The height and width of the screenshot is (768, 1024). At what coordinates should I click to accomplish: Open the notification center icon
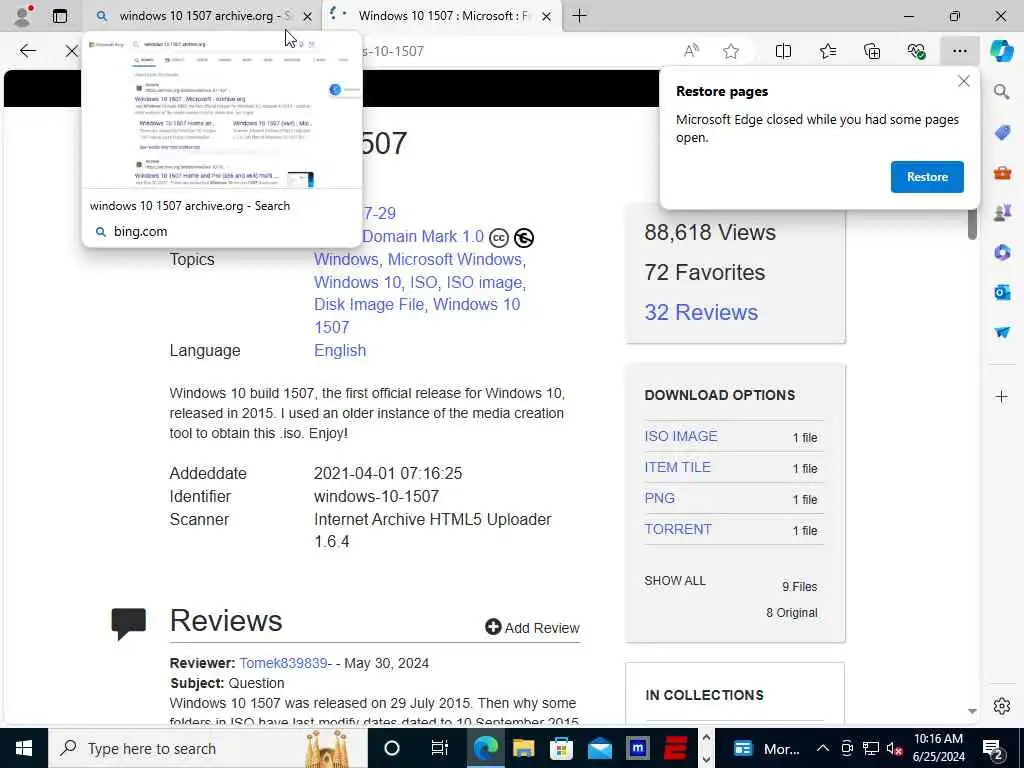(x=992, y=749)
